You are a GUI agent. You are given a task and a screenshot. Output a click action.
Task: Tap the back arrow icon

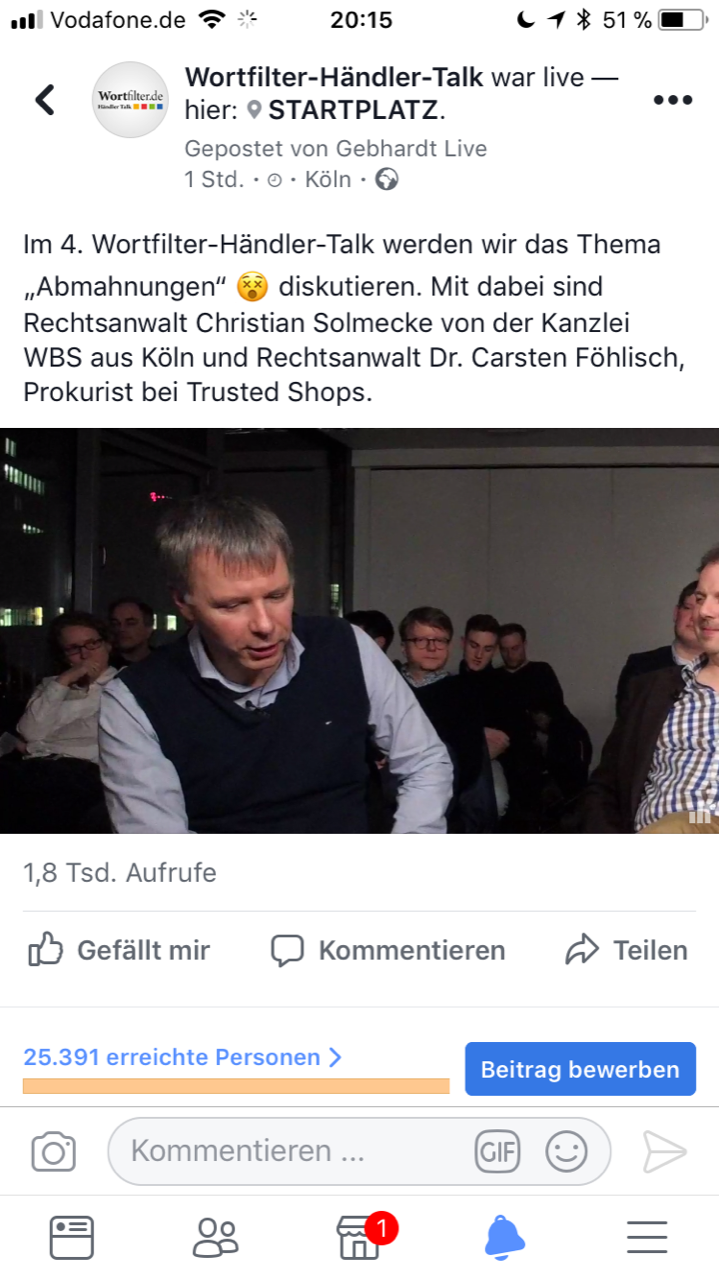point(45,99)
